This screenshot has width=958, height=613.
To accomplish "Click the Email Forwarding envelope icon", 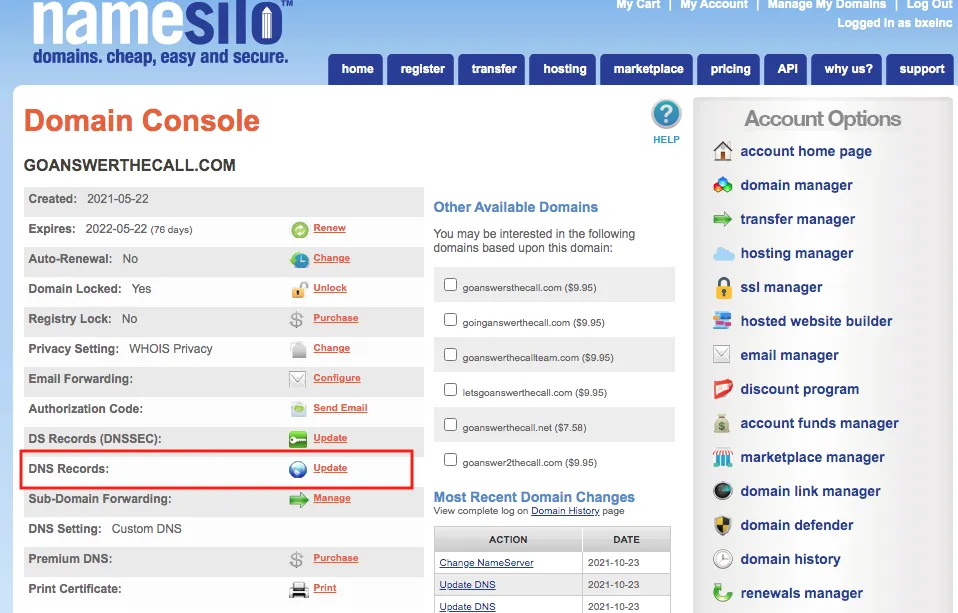I will tap(298, 380).
